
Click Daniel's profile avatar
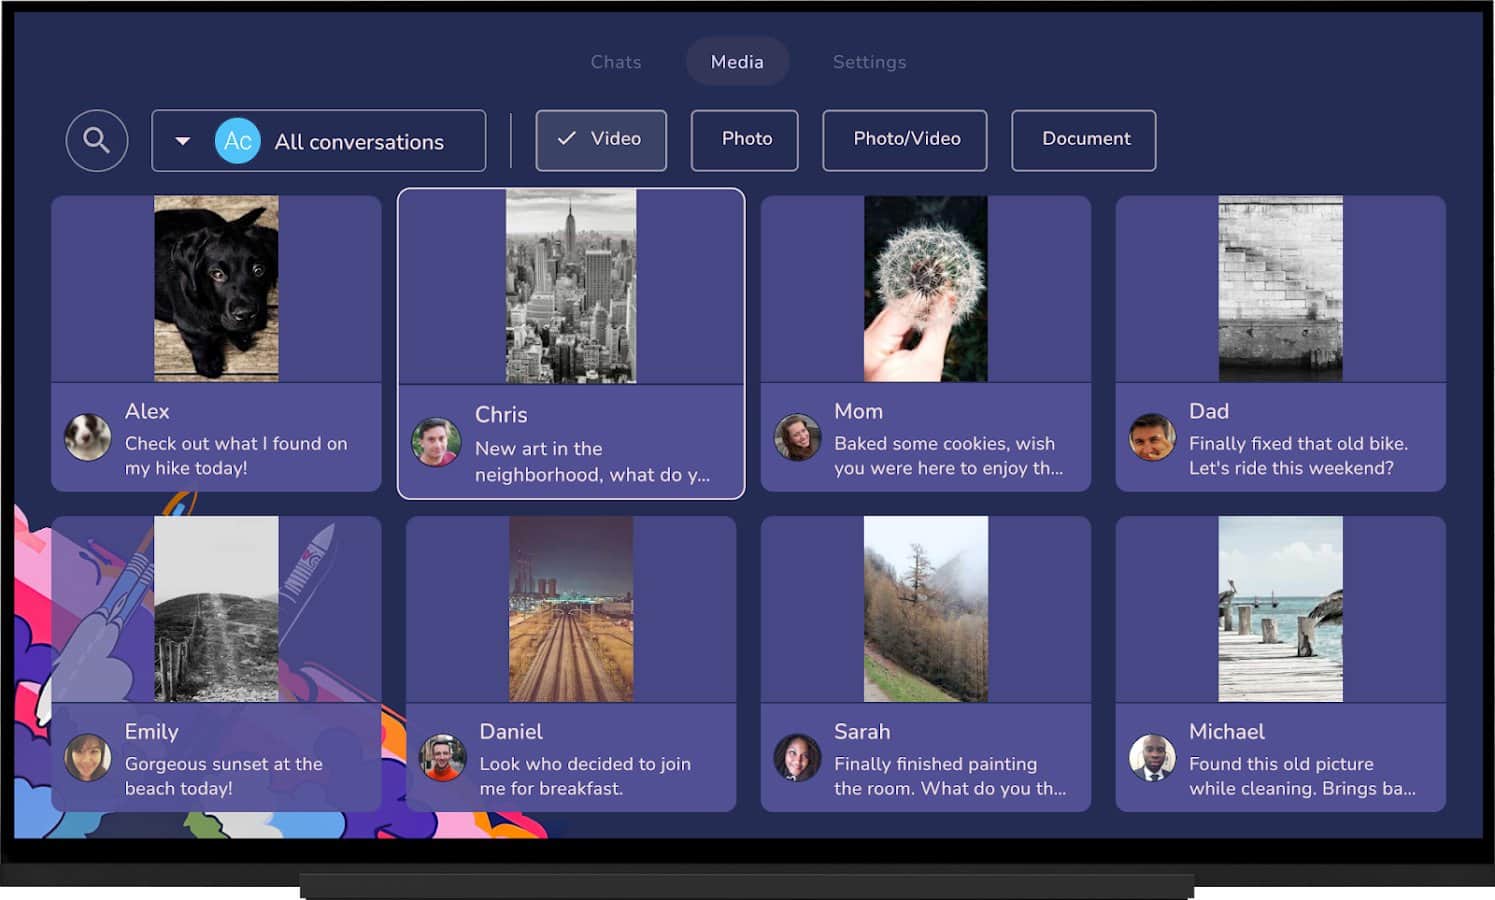point(442,758)
